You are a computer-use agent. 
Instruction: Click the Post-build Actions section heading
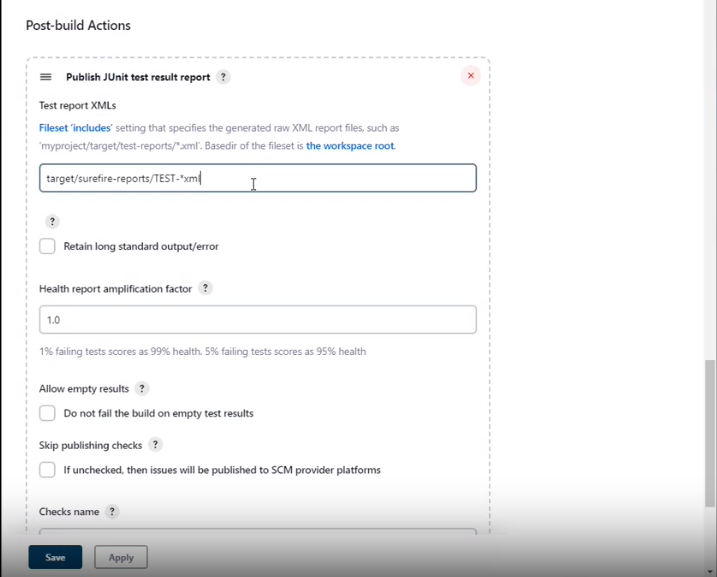[78, 25]
